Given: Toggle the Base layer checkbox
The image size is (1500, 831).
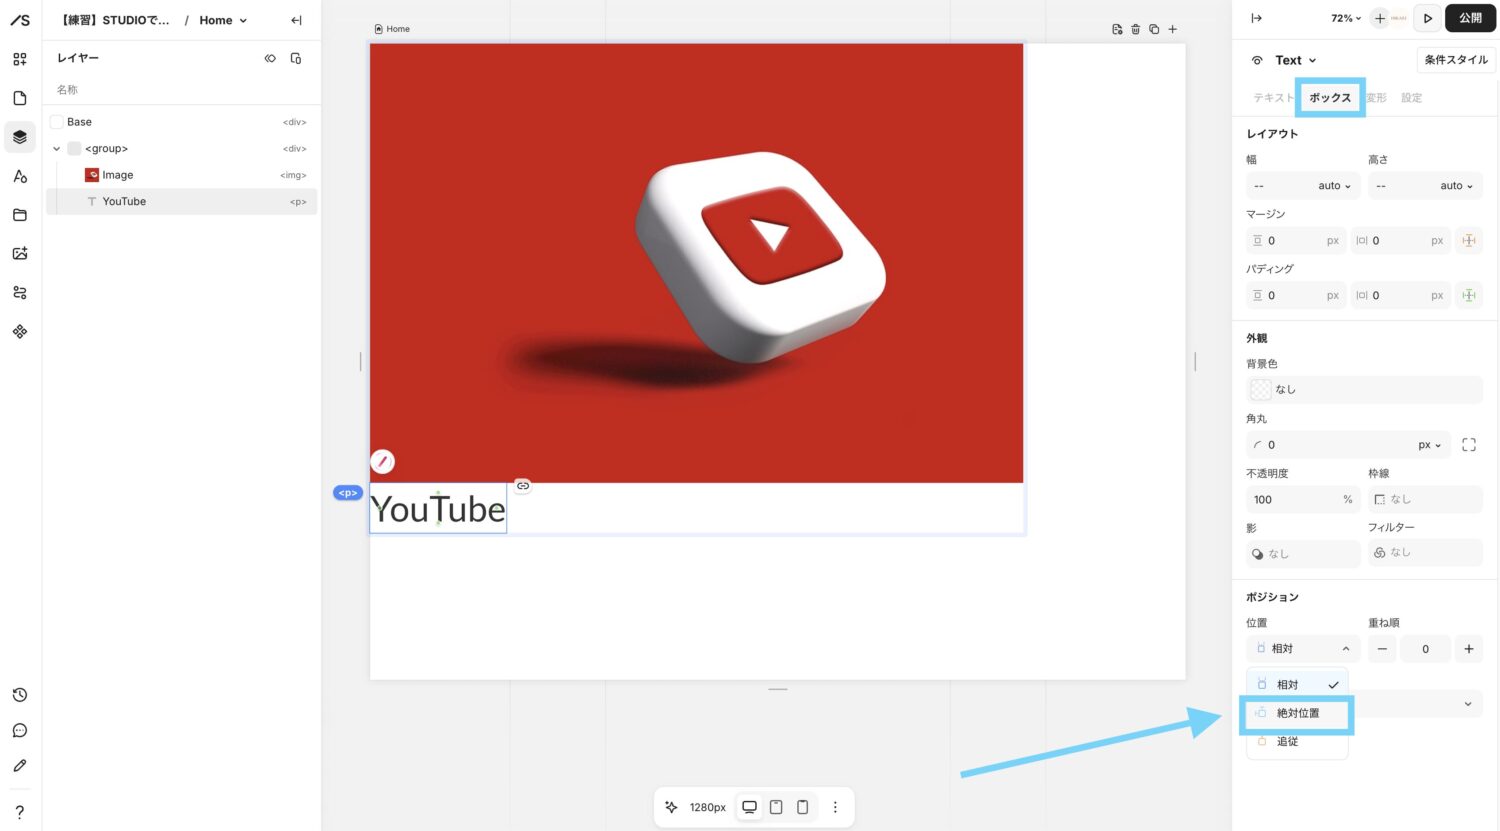Looking at the screenshot, I should coord(57,122).
